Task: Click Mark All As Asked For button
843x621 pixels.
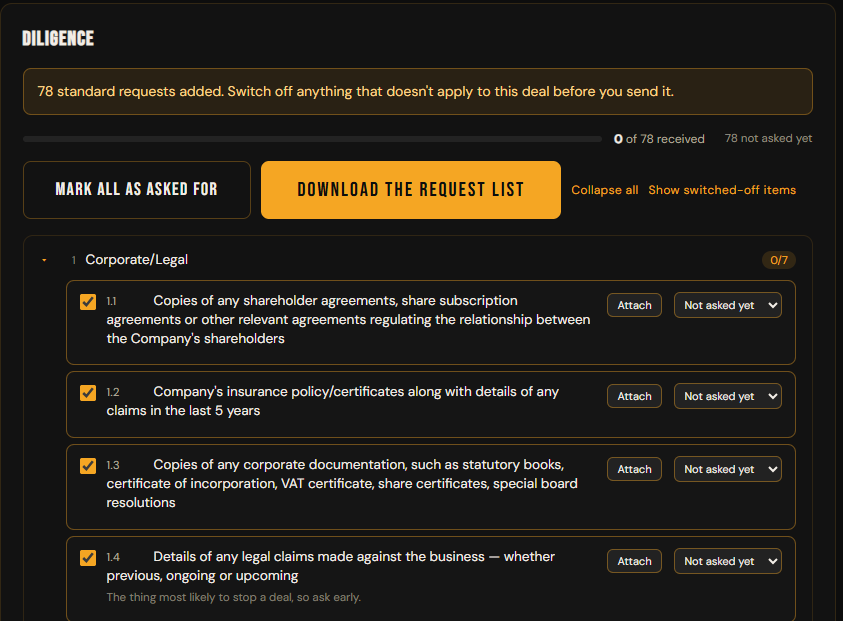Action: click(x=137, y=190)
